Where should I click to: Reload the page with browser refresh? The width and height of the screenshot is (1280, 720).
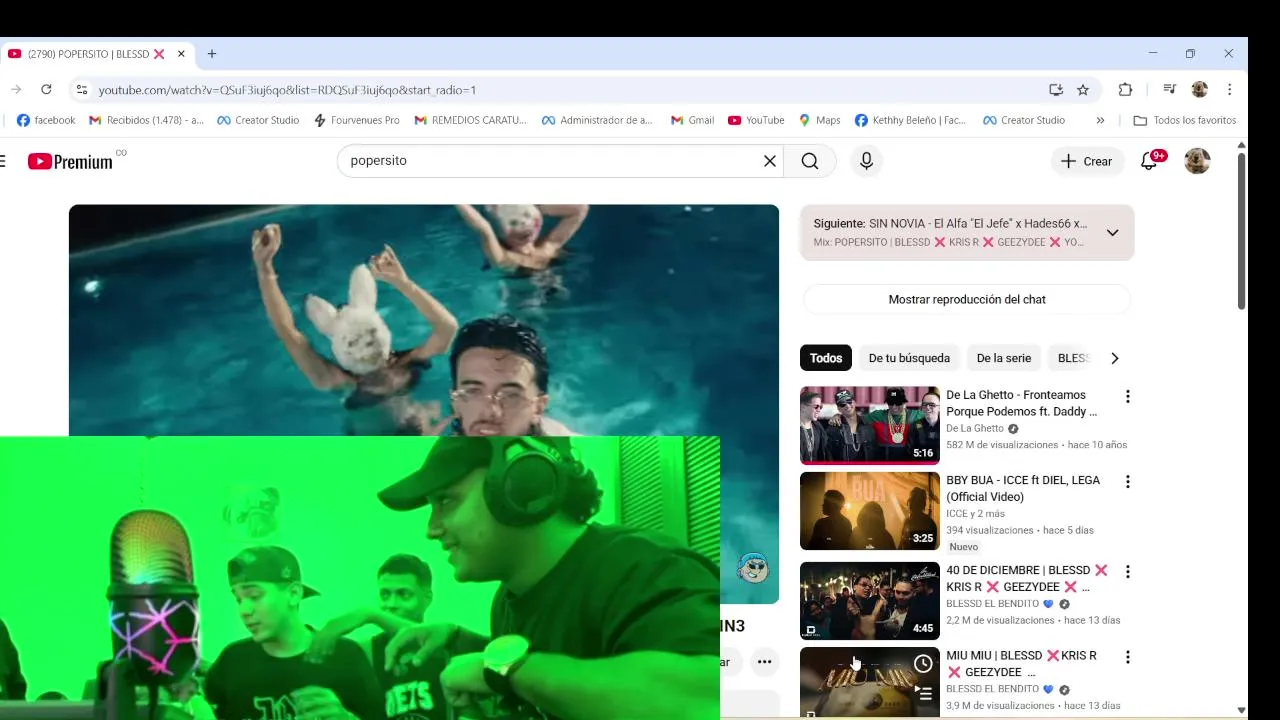coord(46,90)
